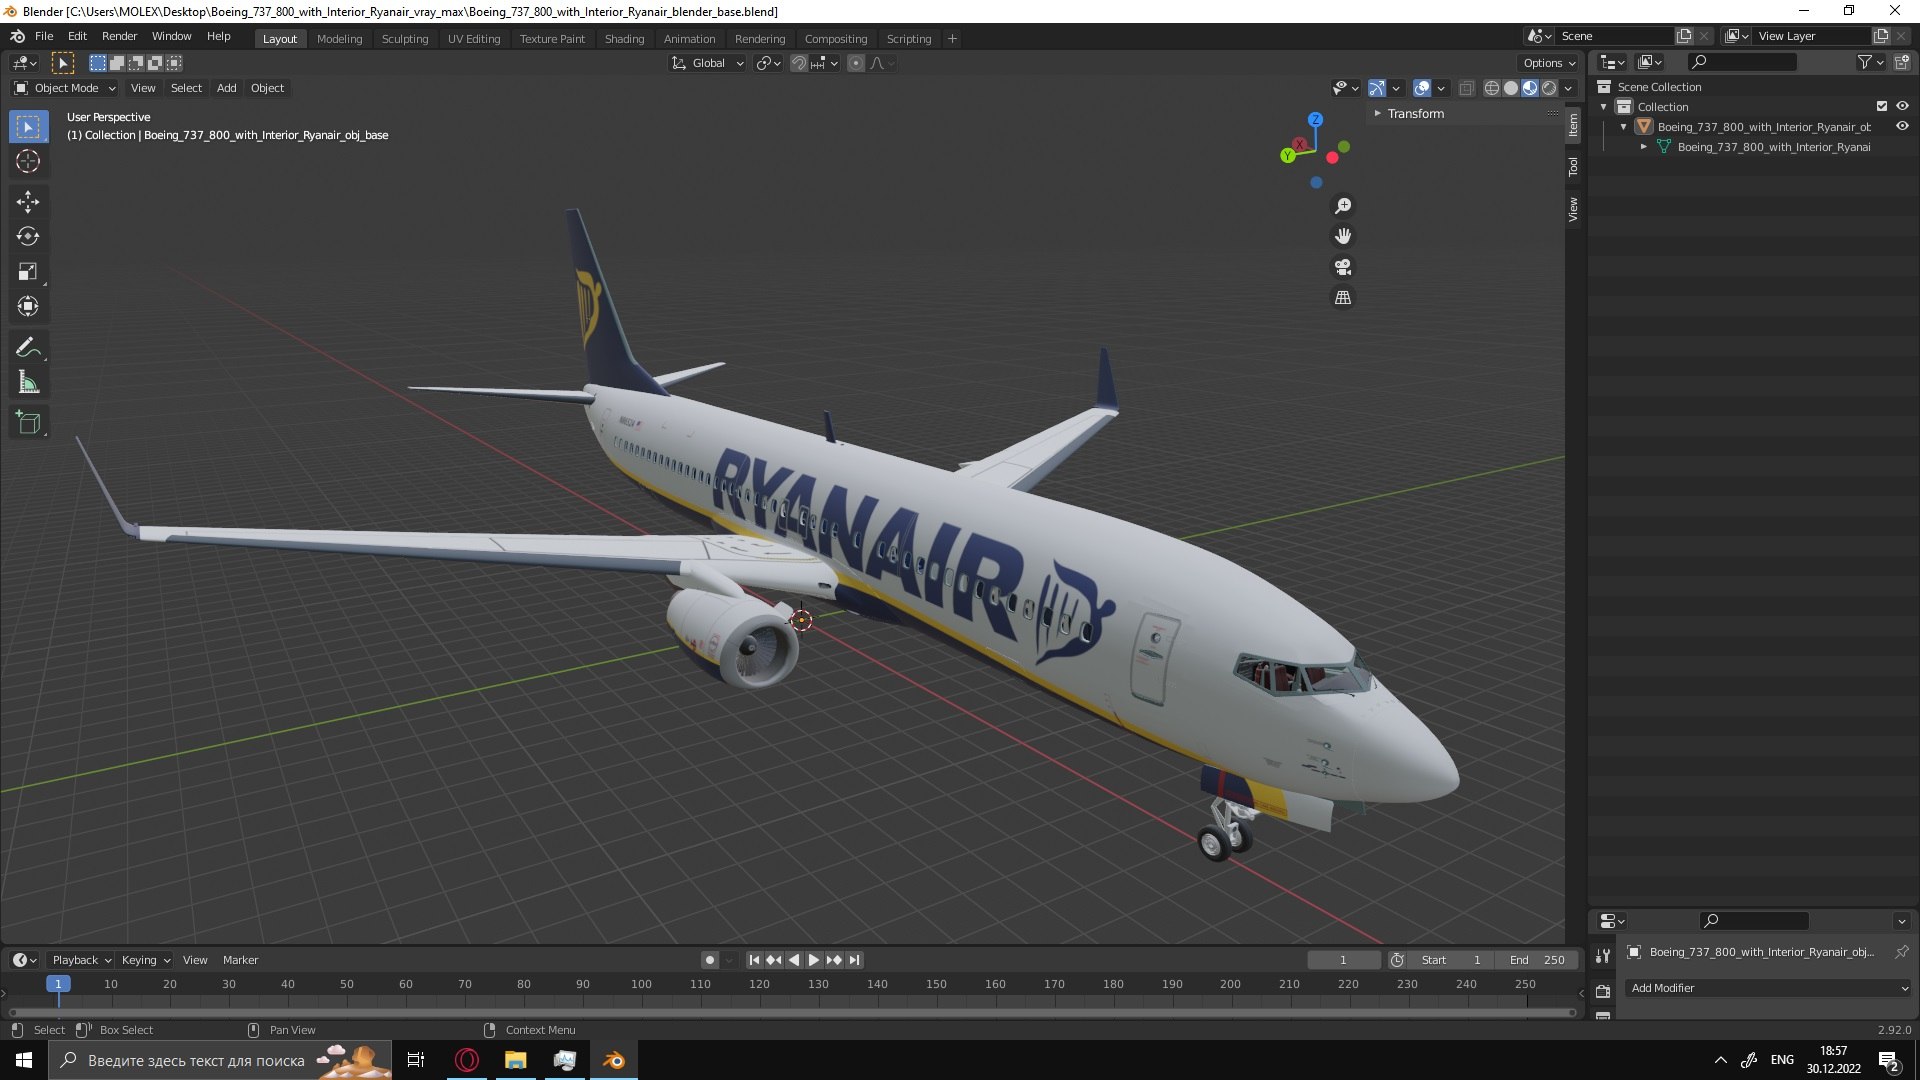Open File Explorer from the taskbar

pos(516,1060)
